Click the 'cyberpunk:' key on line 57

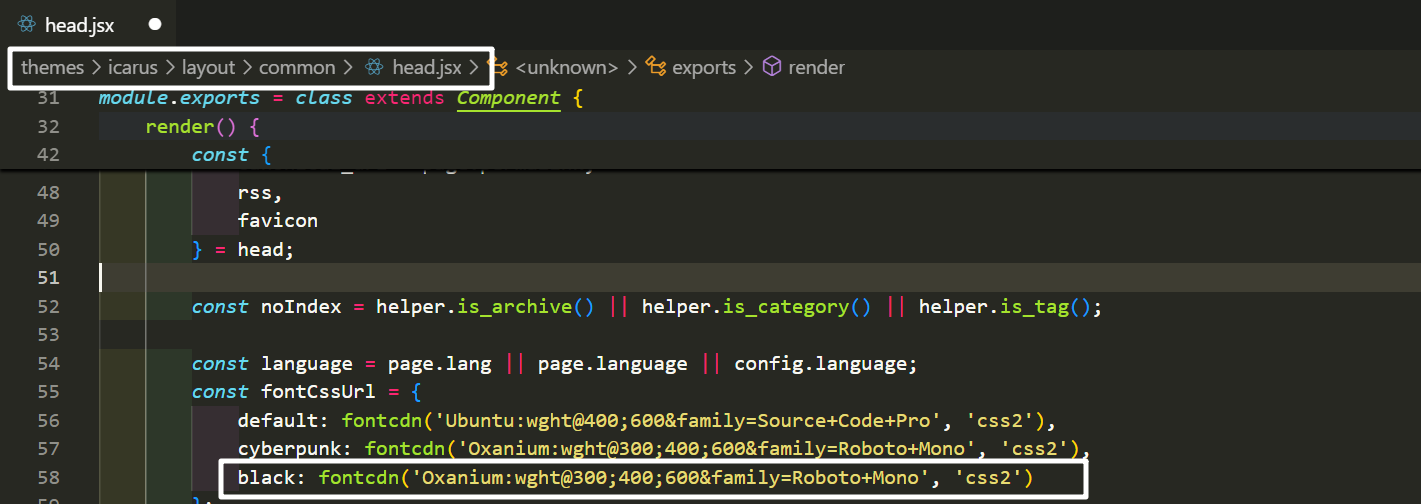click(x=295, y=449)
